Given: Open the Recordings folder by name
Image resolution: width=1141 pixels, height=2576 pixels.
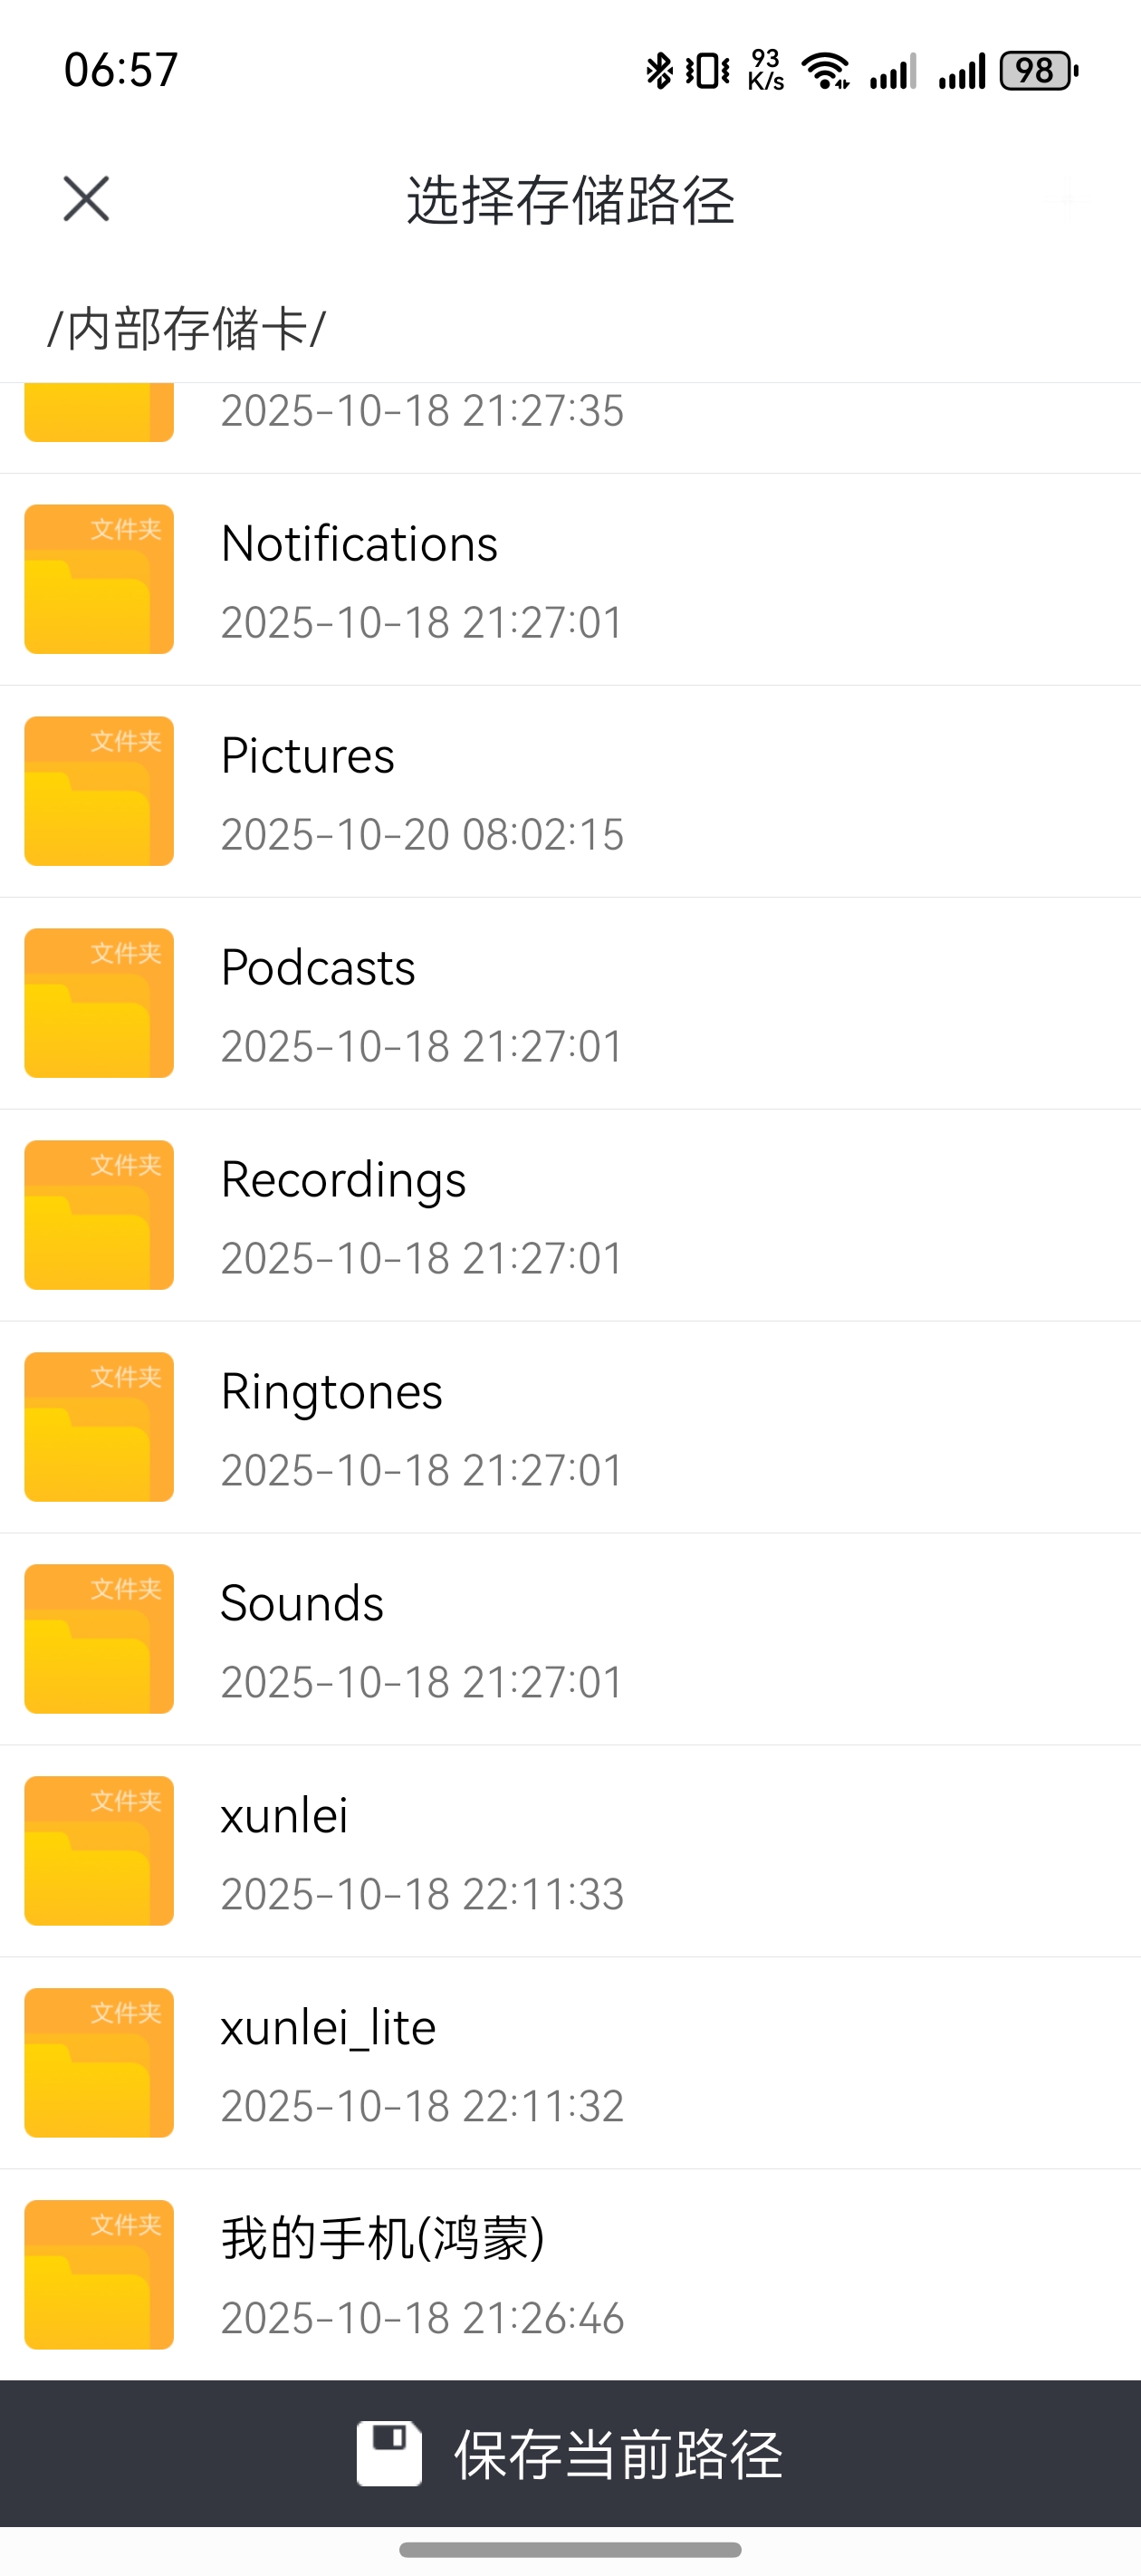Looking at the screenshot, I should [x=343, y=1180].
